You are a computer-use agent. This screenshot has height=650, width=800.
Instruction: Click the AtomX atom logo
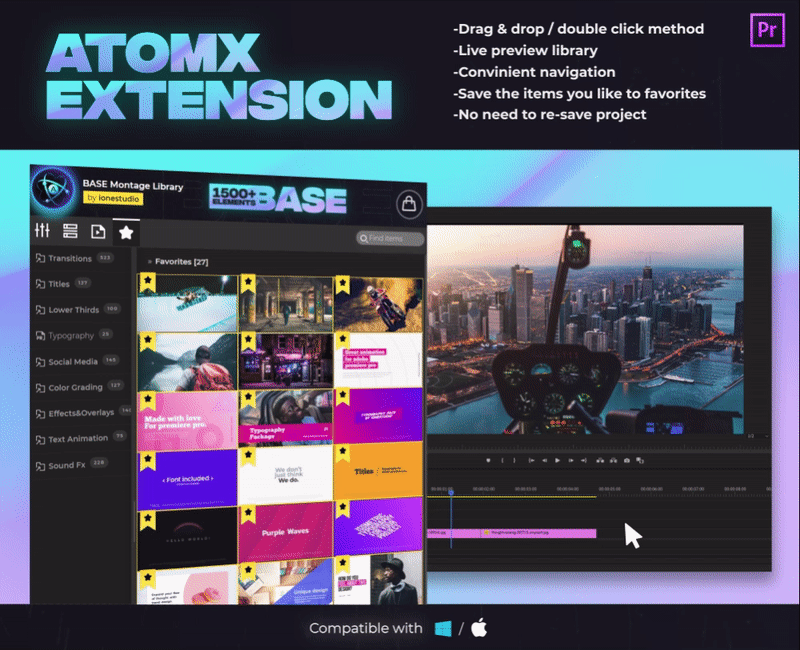point(49,189)
